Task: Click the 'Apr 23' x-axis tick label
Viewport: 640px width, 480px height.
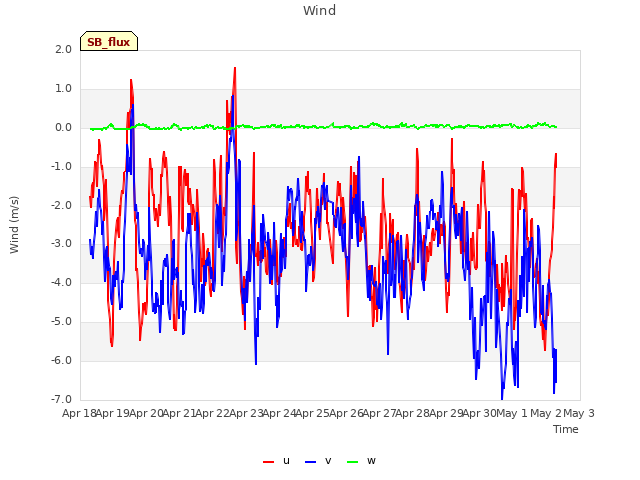Action: (x=246, y=413)
